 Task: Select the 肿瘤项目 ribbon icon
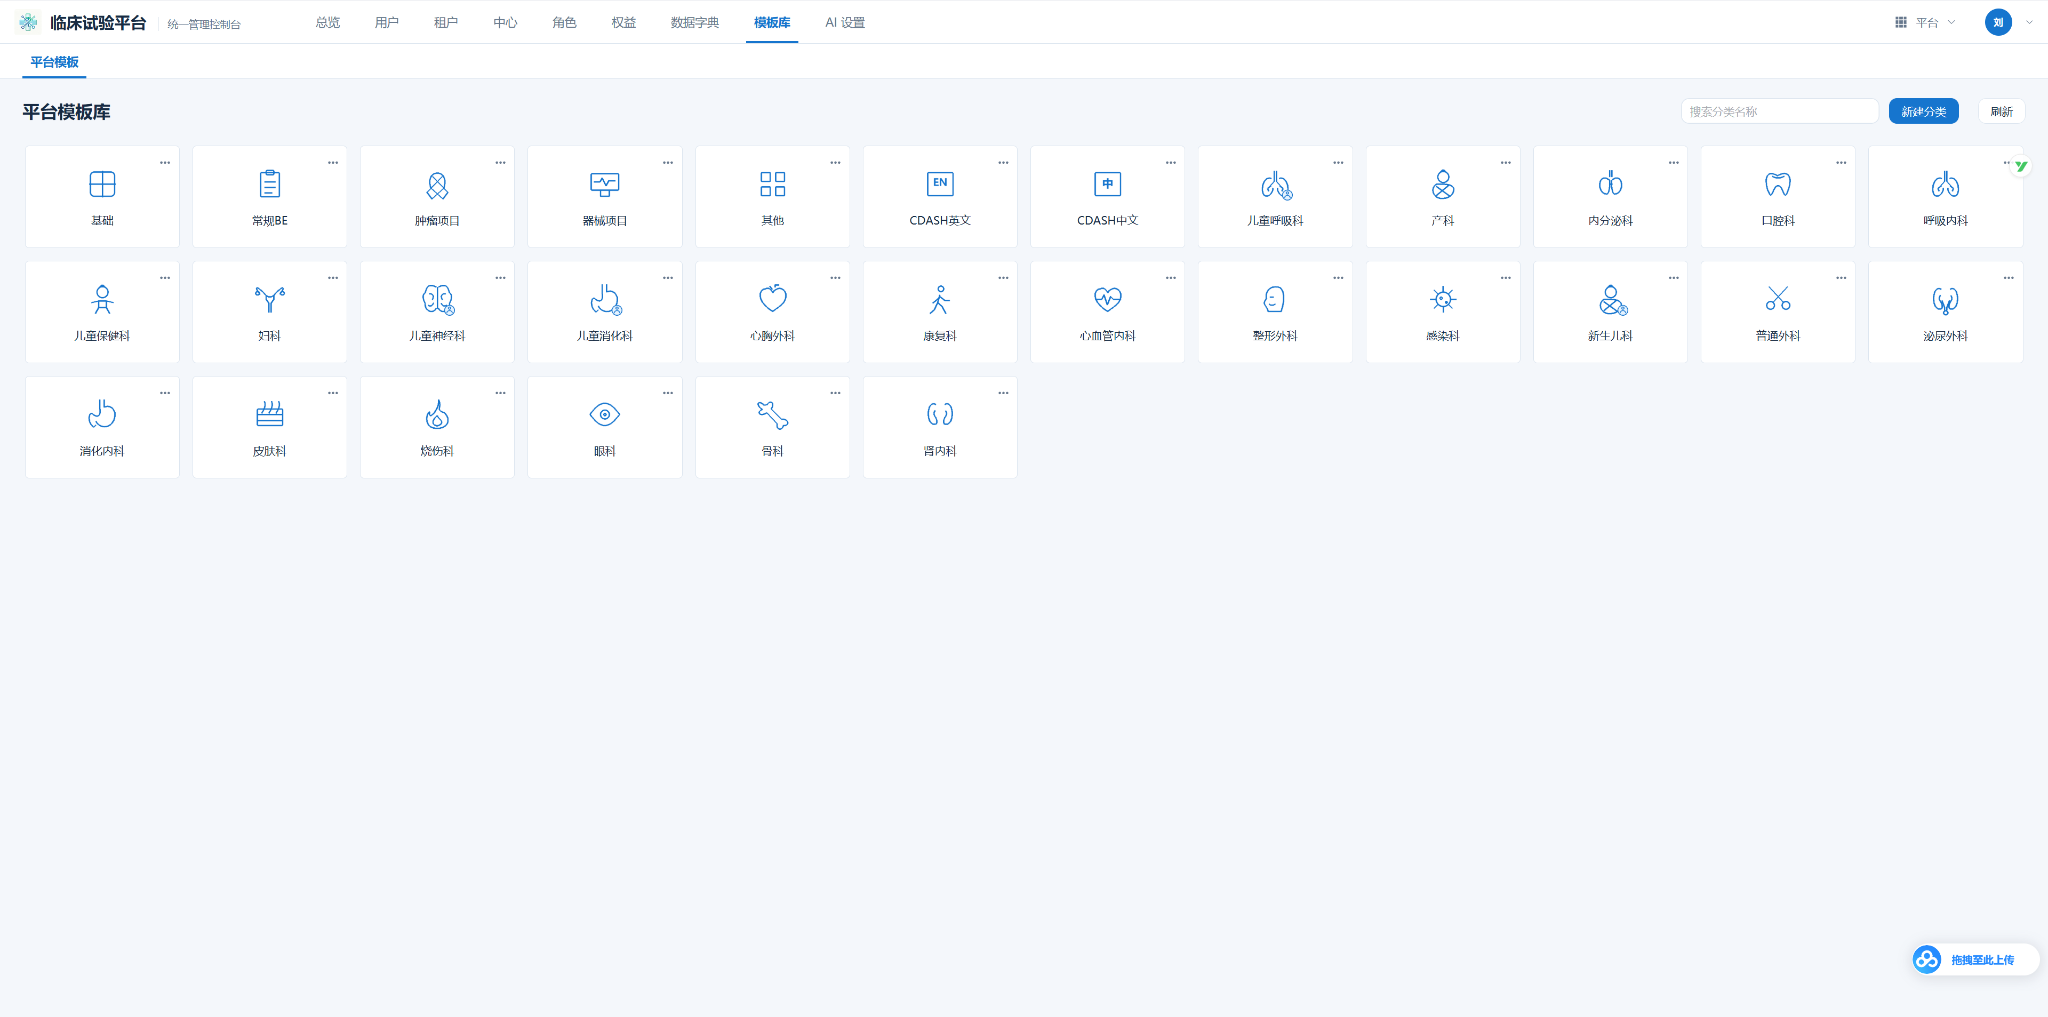click(x=437, y=185)
